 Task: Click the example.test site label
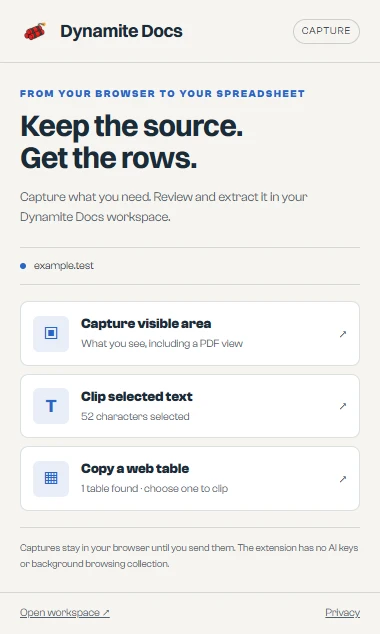[x=63, y=266]
